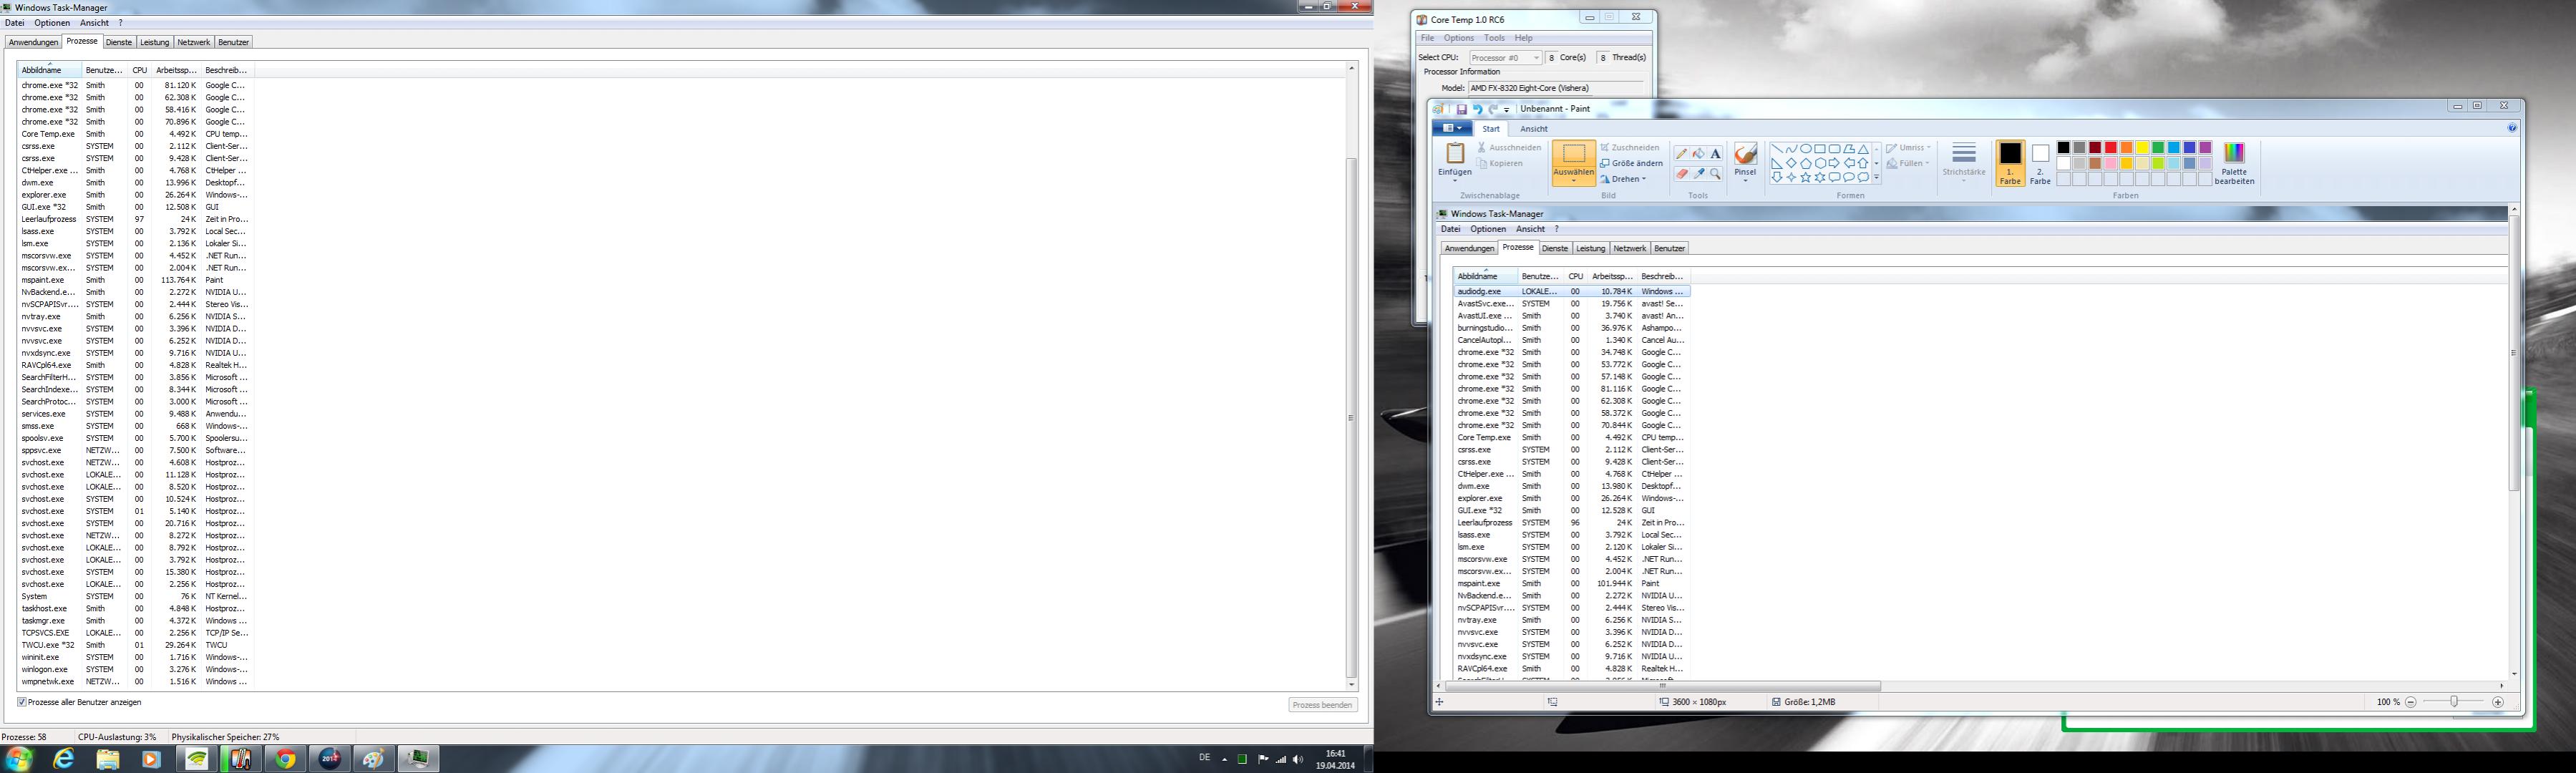The height and width of the screenshot is (773, 2576).
Task: Select the Eraser tool
Action: [x=1682, y=174]
